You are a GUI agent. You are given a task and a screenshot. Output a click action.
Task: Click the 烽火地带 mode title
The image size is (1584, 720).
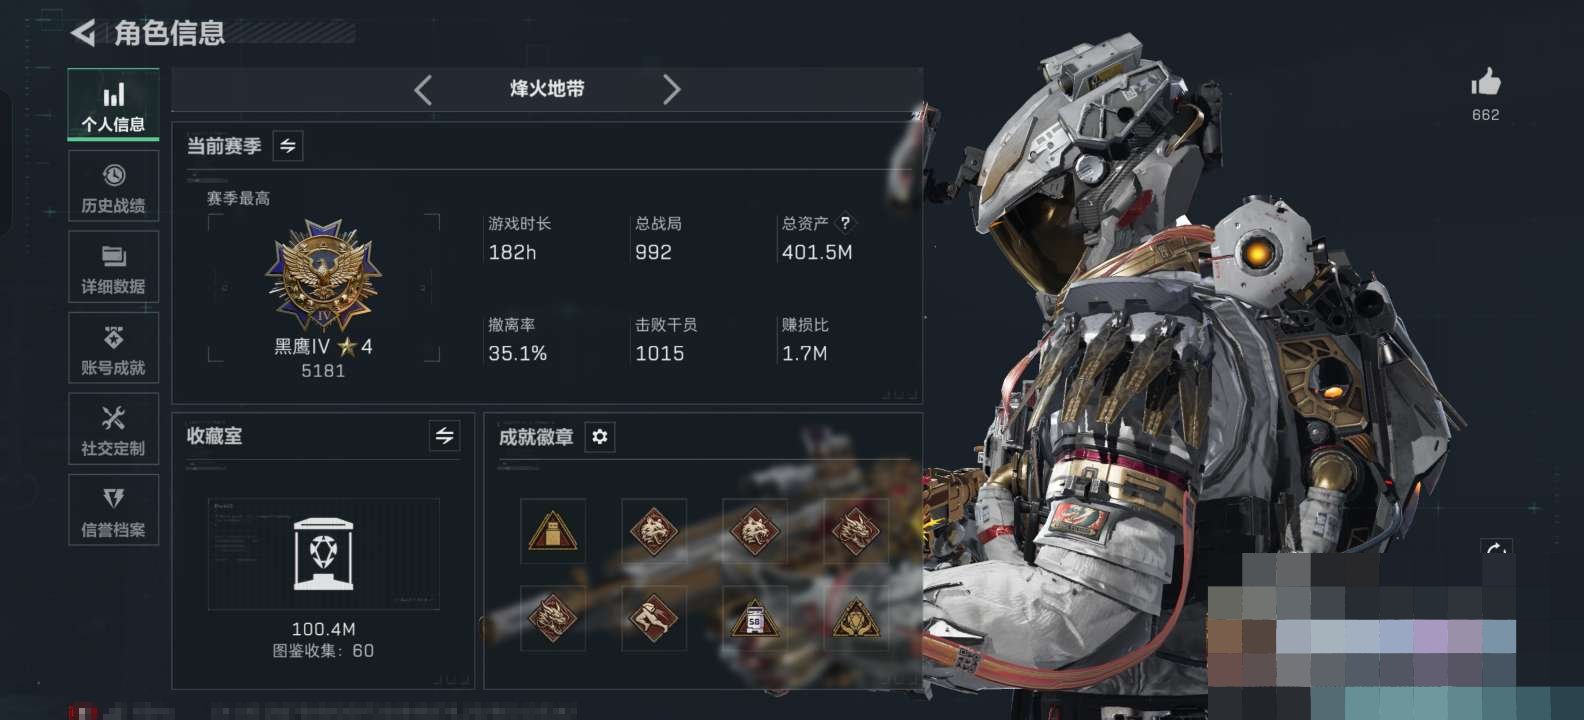click(x=547, y=89)
